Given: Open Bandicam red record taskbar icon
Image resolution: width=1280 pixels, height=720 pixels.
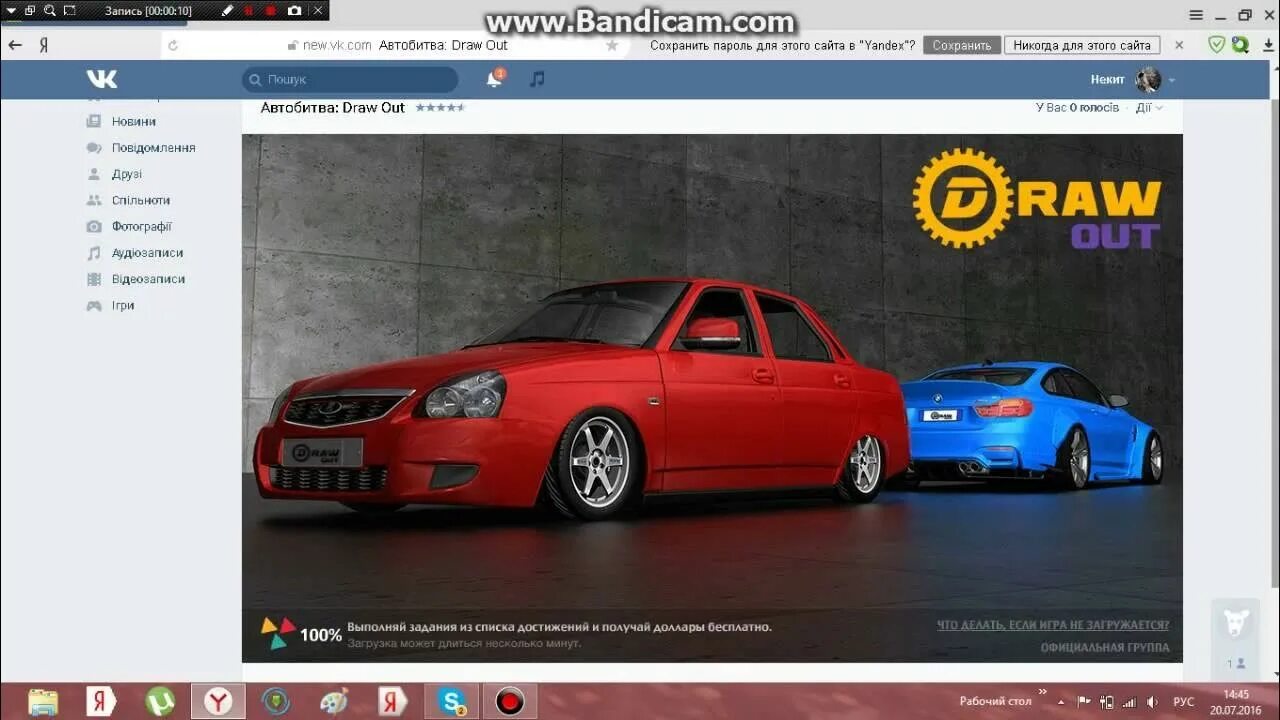Looking at the screenshot, I should (x=510, y=701).
